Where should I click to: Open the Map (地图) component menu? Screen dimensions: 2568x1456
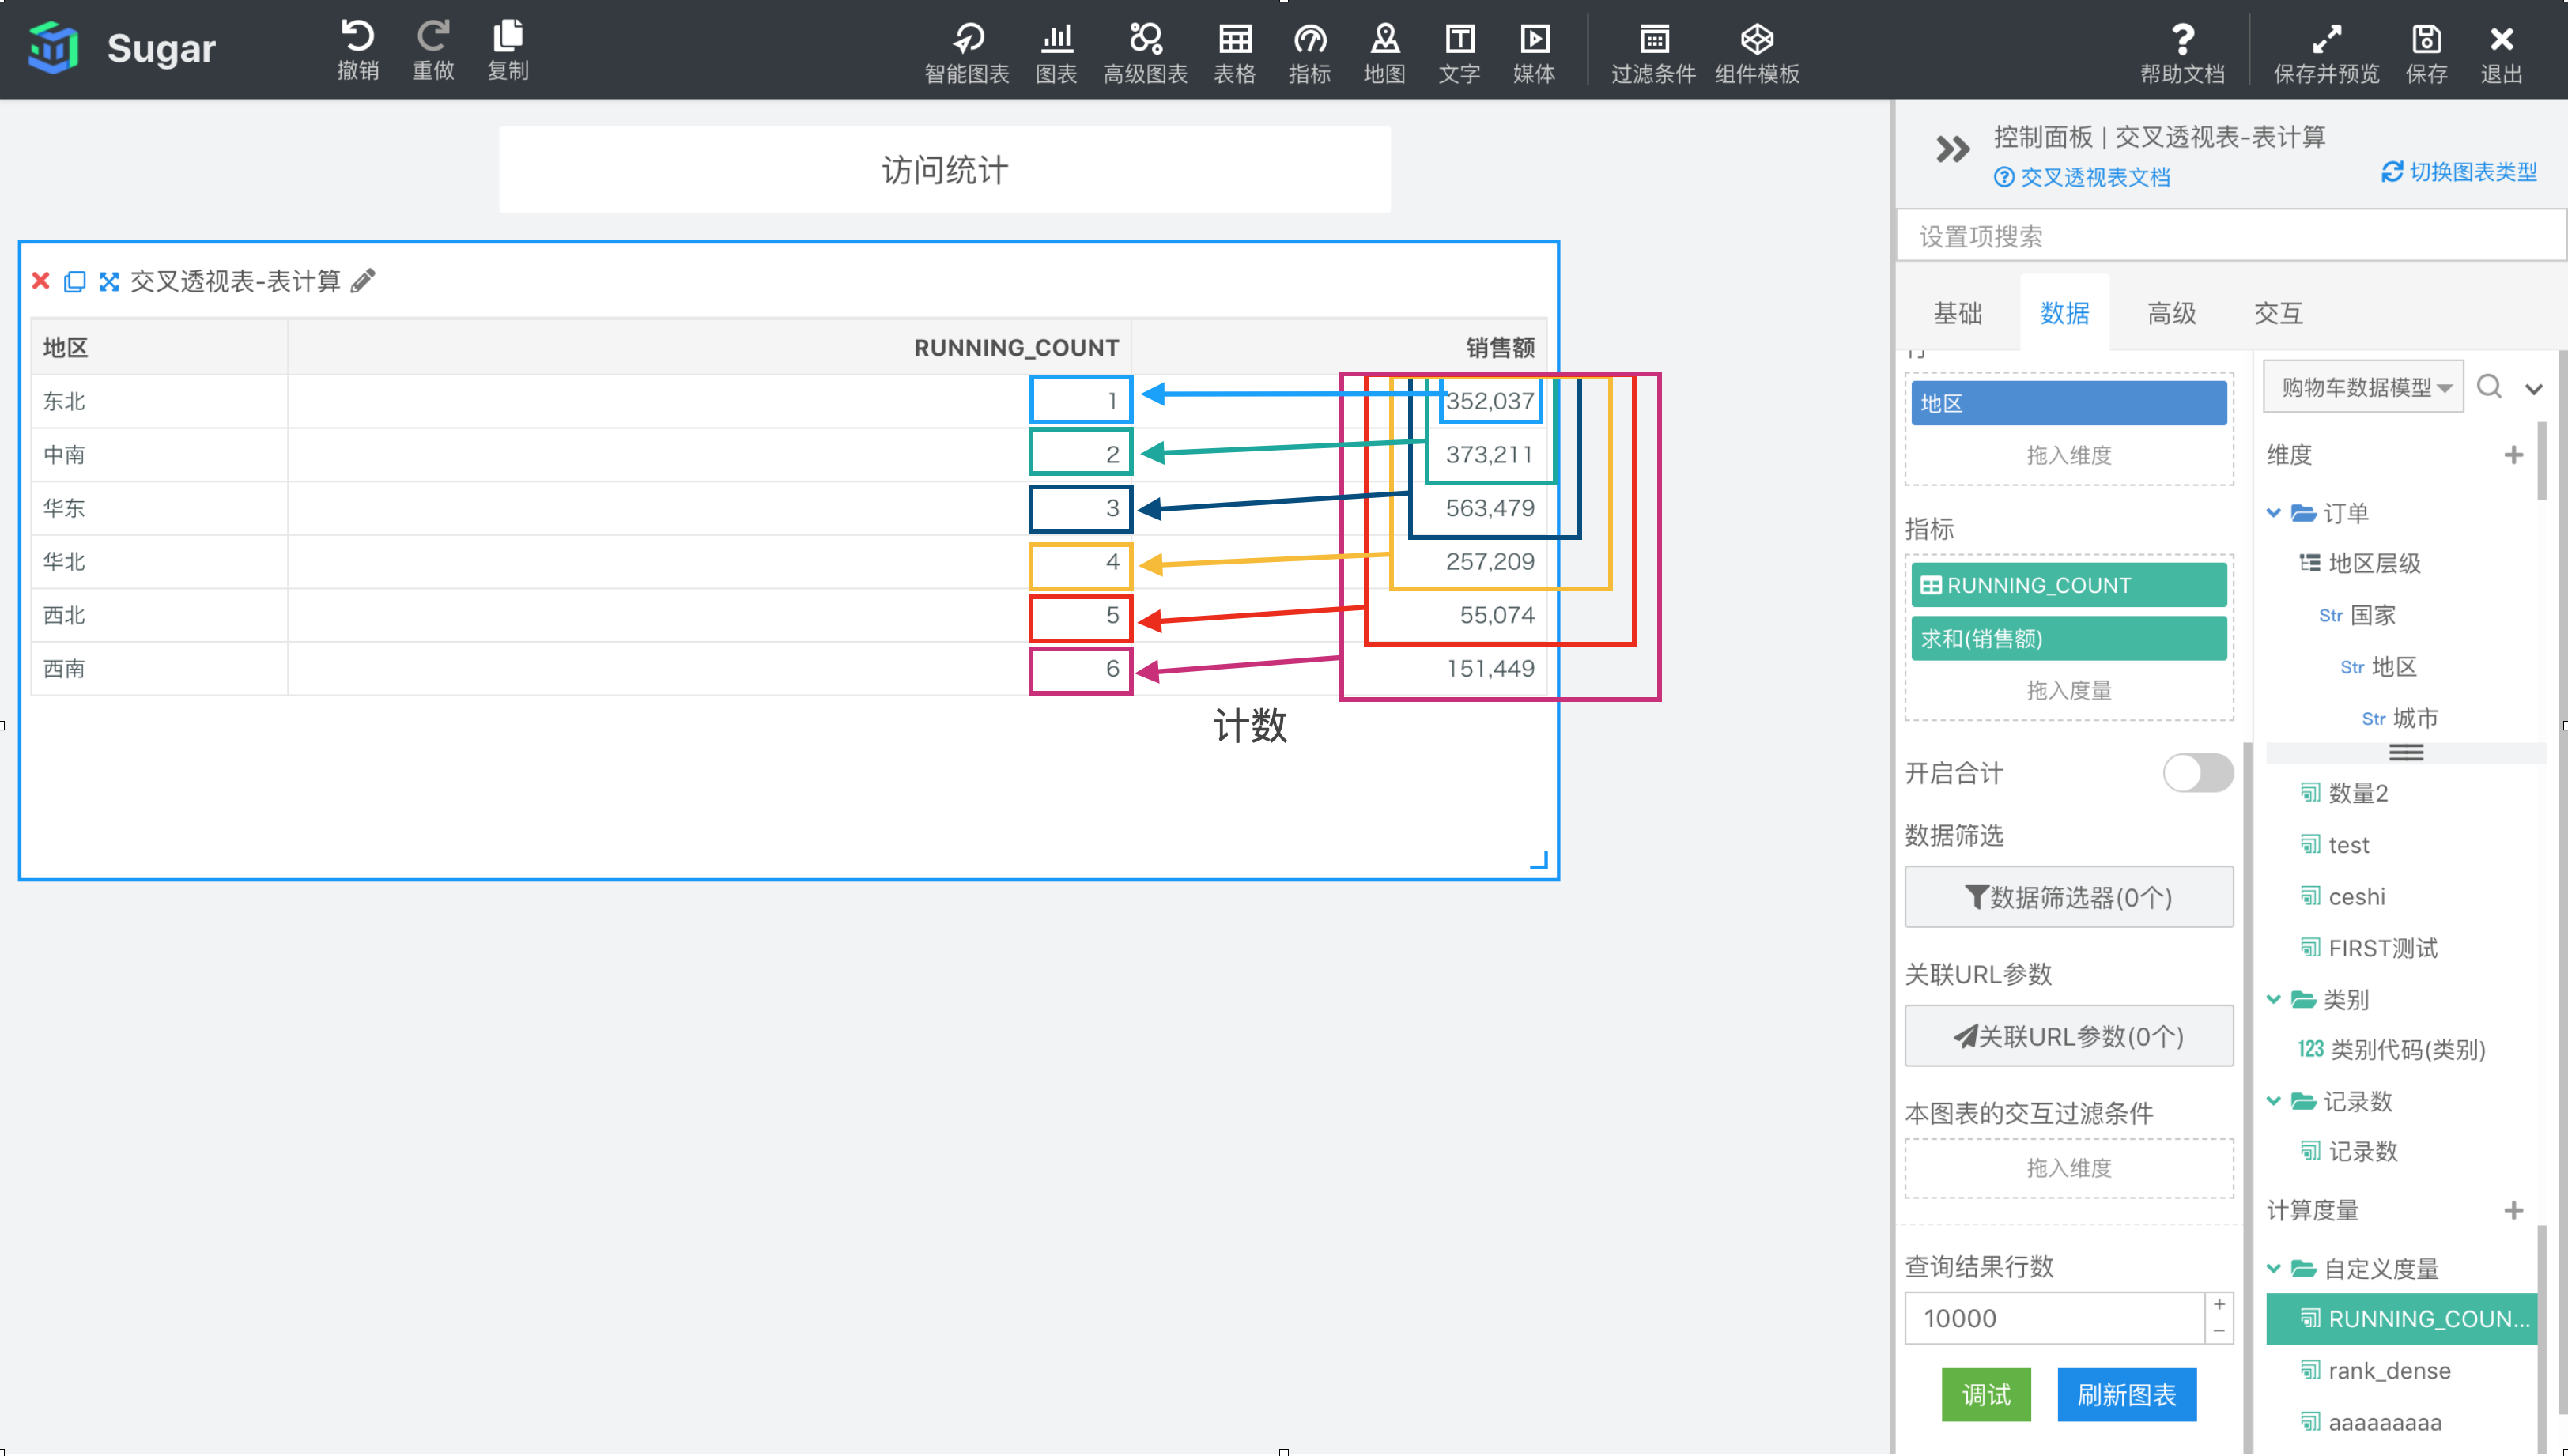coord(1384,52)
